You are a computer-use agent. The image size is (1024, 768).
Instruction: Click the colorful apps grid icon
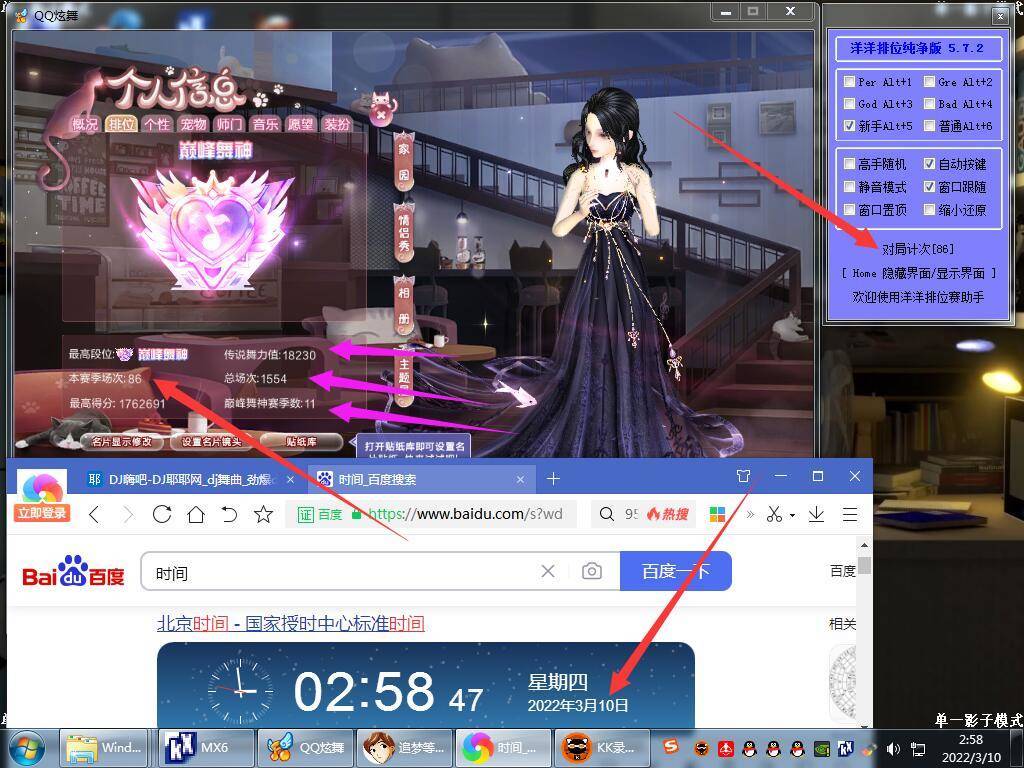coord(717,515)
